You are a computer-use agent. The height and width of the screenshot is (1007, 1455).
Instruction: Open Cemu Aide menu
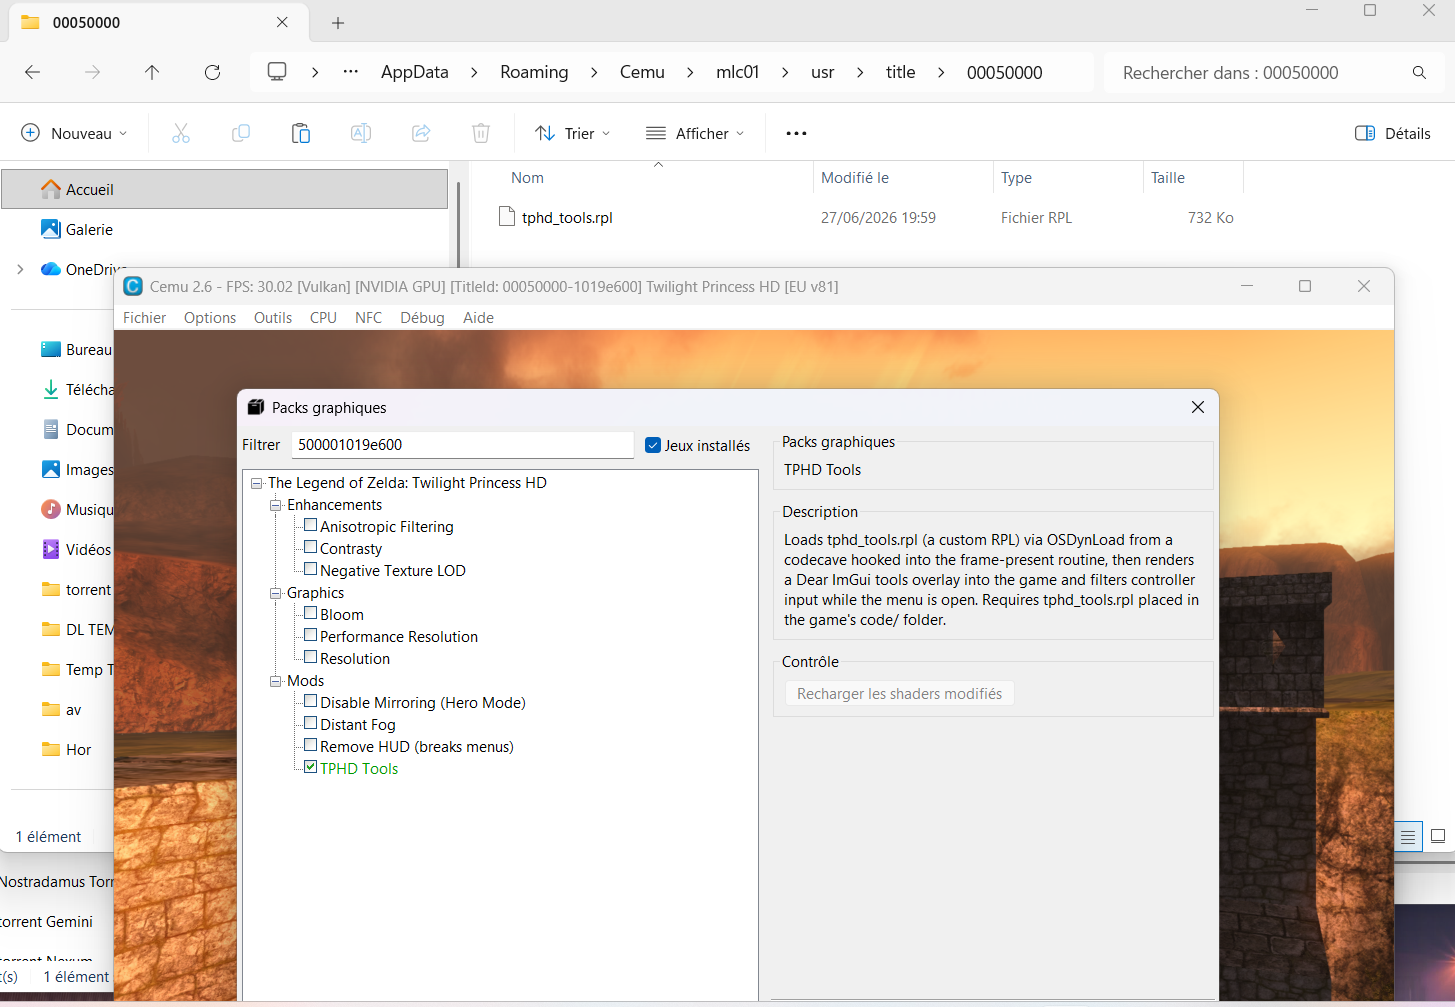[478, 317]
